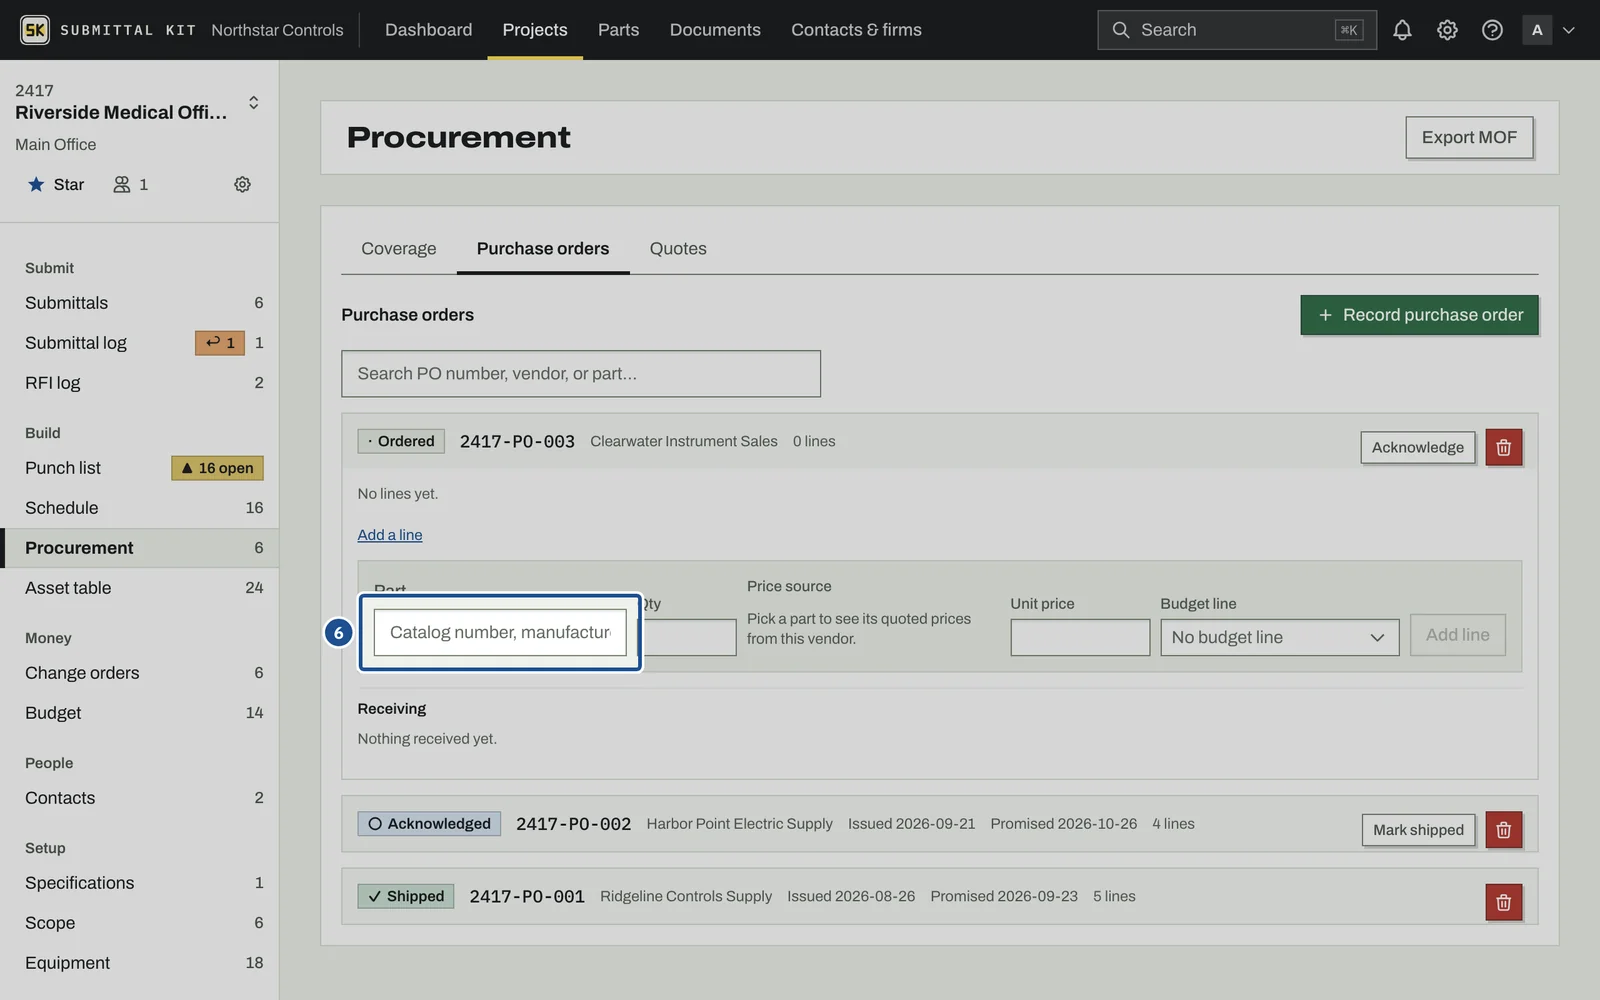Delete purchase order 2417-PO-001

pos(1503,902)
